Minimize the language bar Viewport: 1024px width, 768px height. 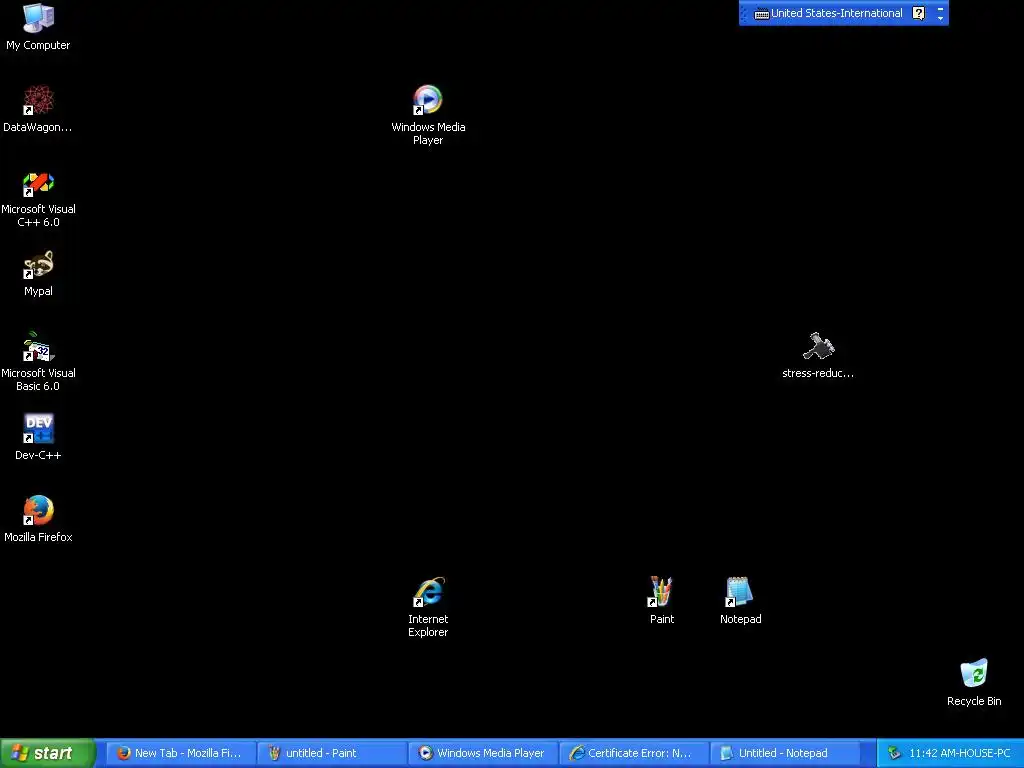click(x=940, y=8)
